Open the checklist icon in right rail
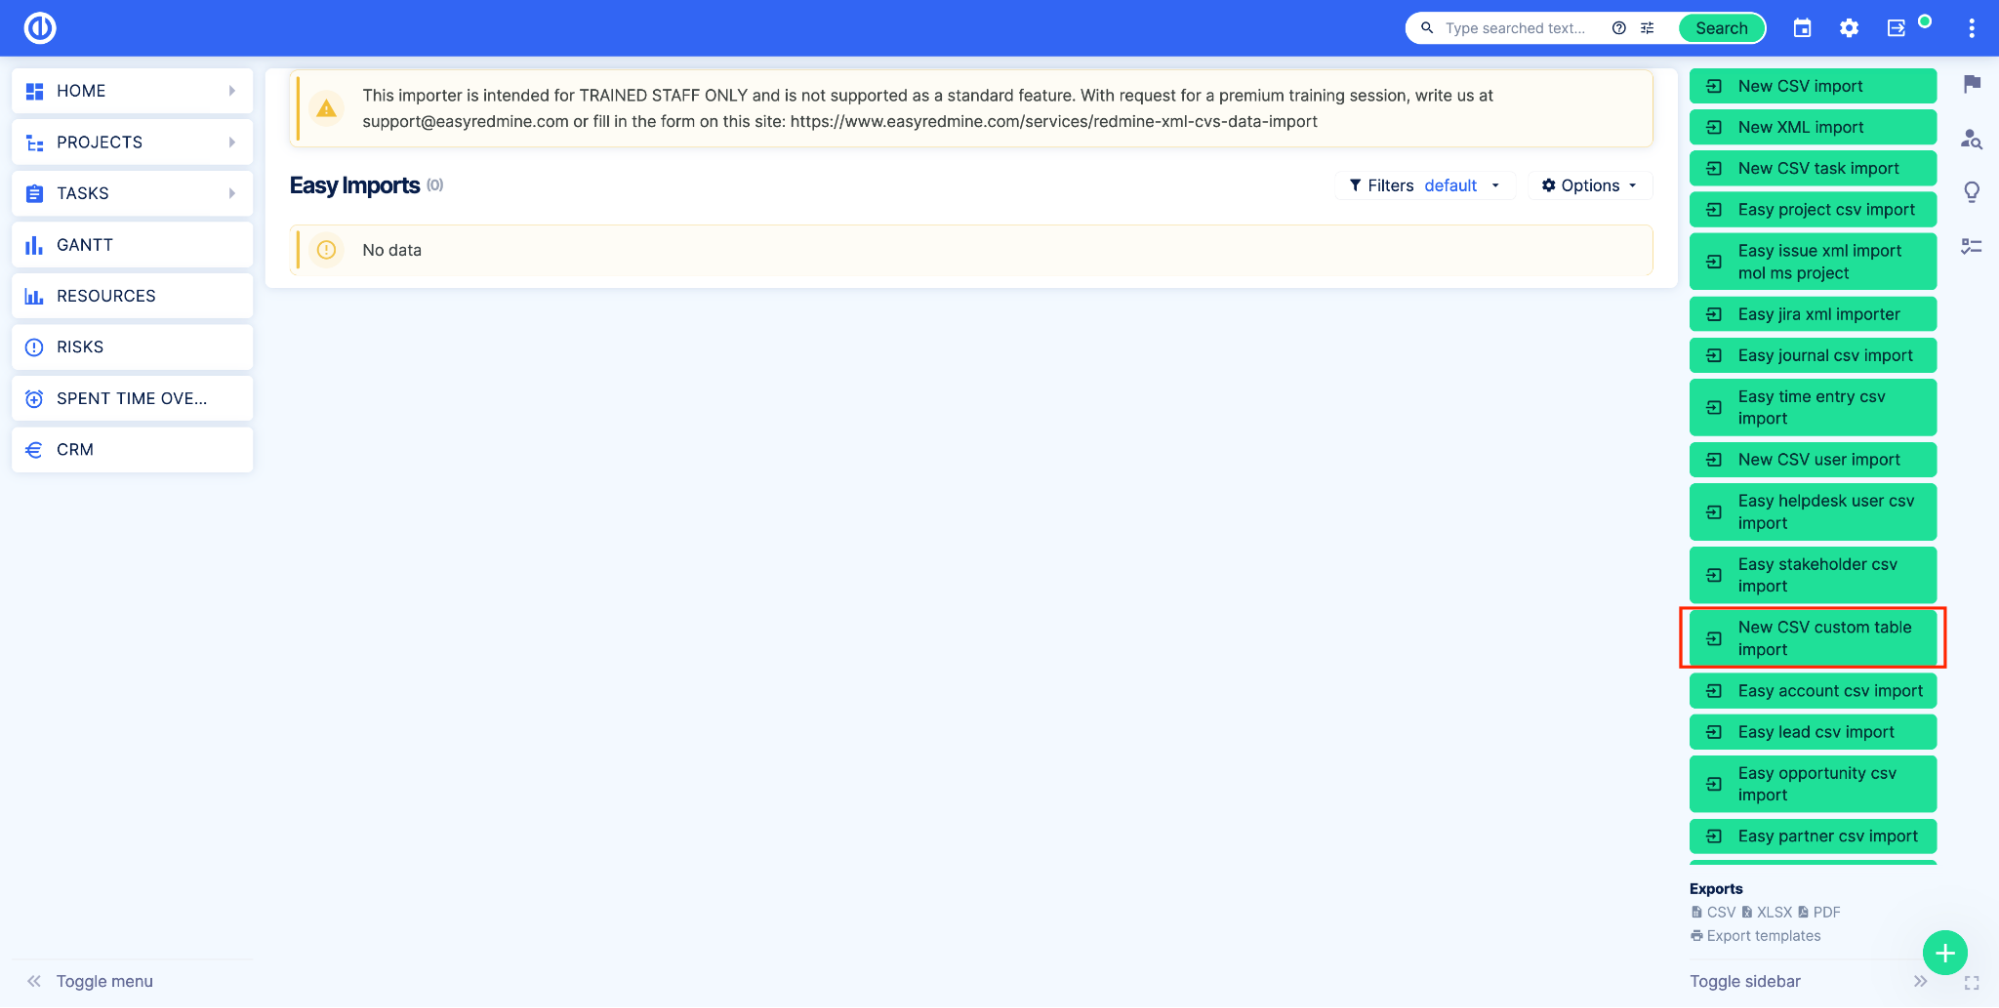The height and width of the screenshot is (1008, 1999). click(x=1971, y=246)
